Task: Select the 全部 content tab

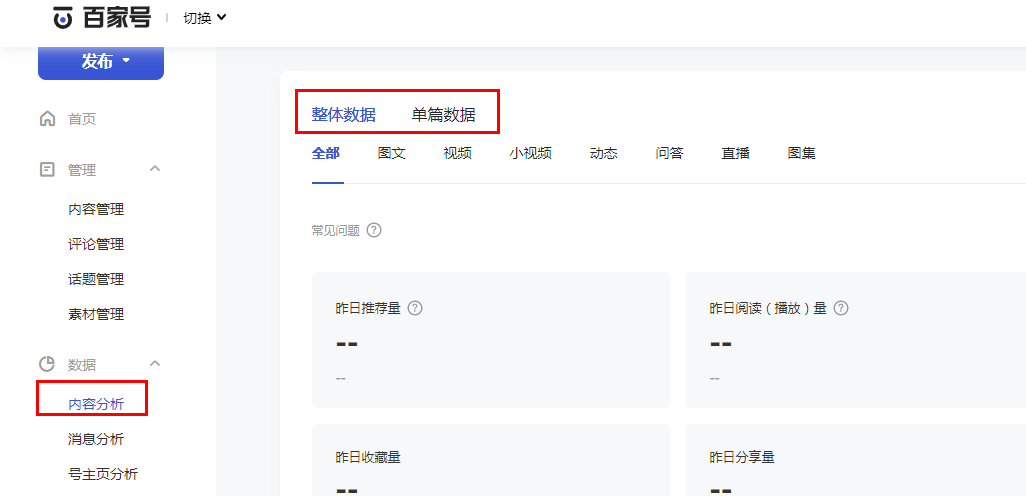Action: click(x=326, y=154)
